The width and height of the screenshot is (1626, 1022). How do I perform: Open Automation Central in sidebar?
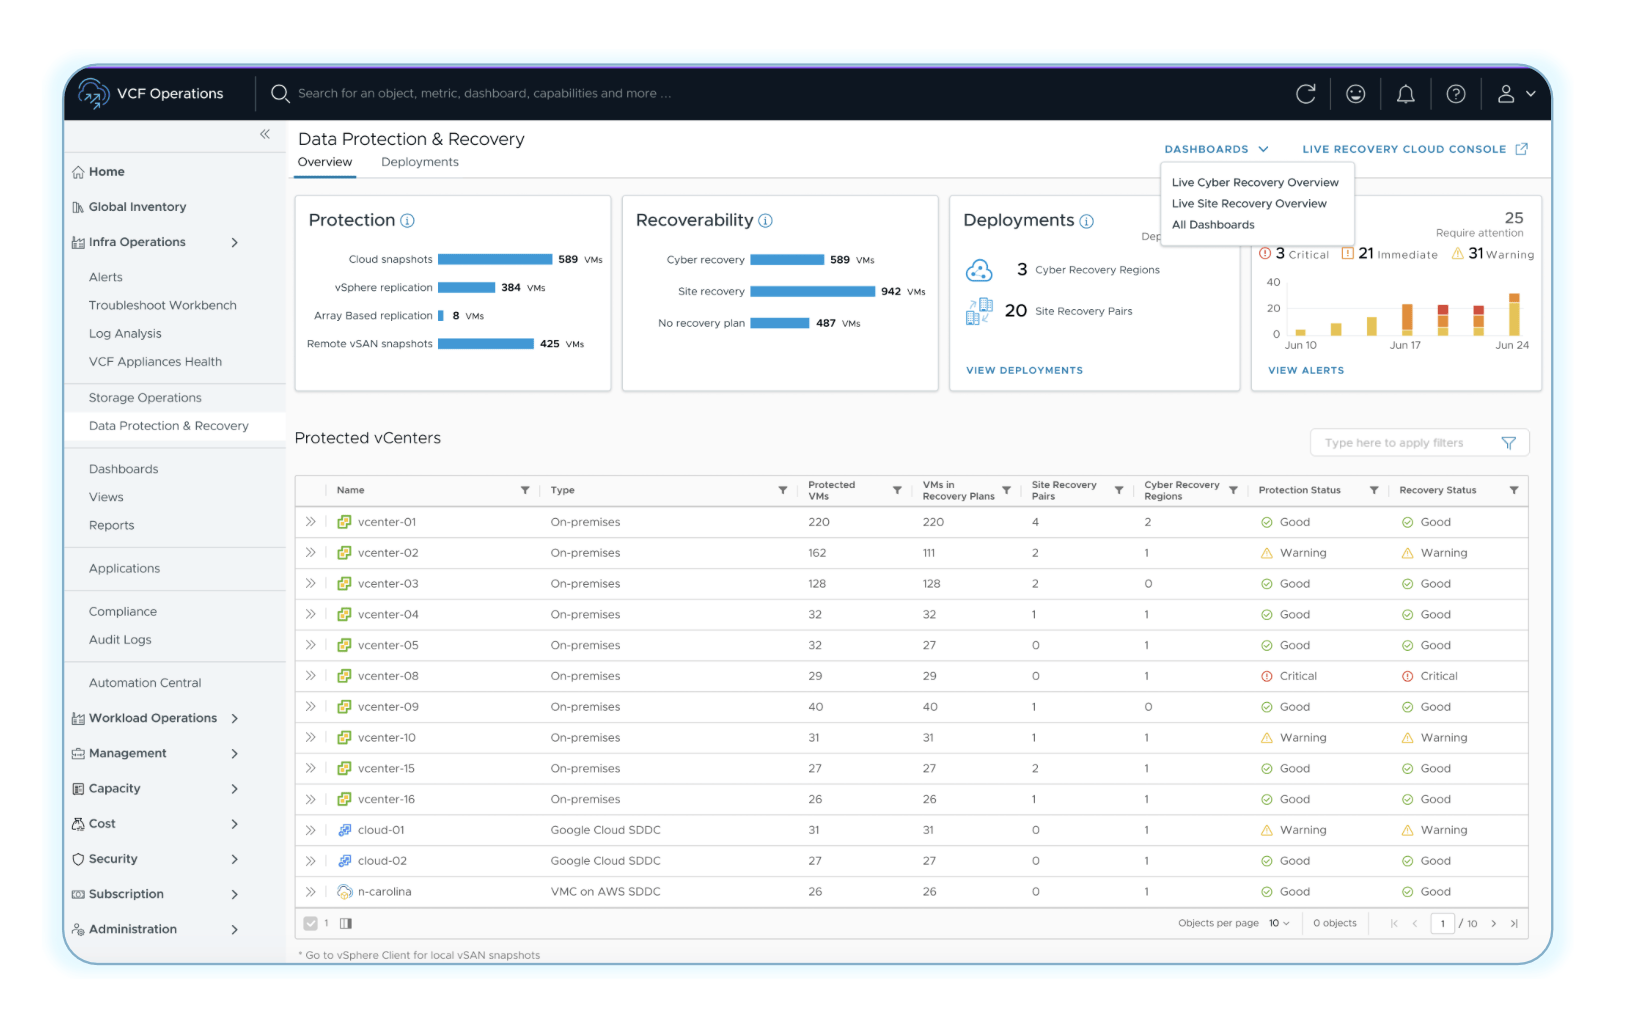145,683
